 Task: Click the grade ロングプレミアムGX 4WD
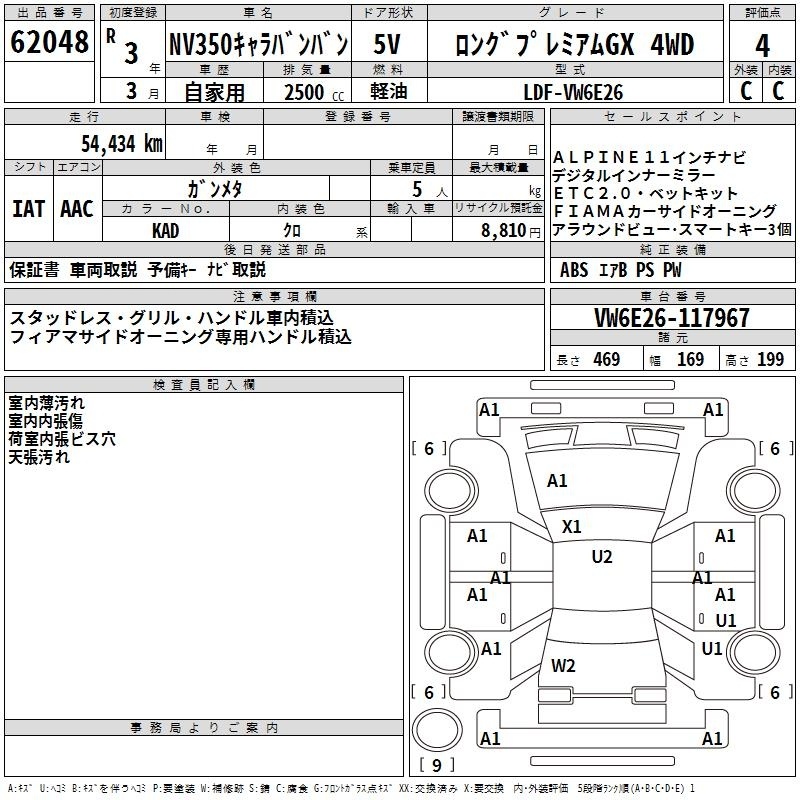point(573,45)
